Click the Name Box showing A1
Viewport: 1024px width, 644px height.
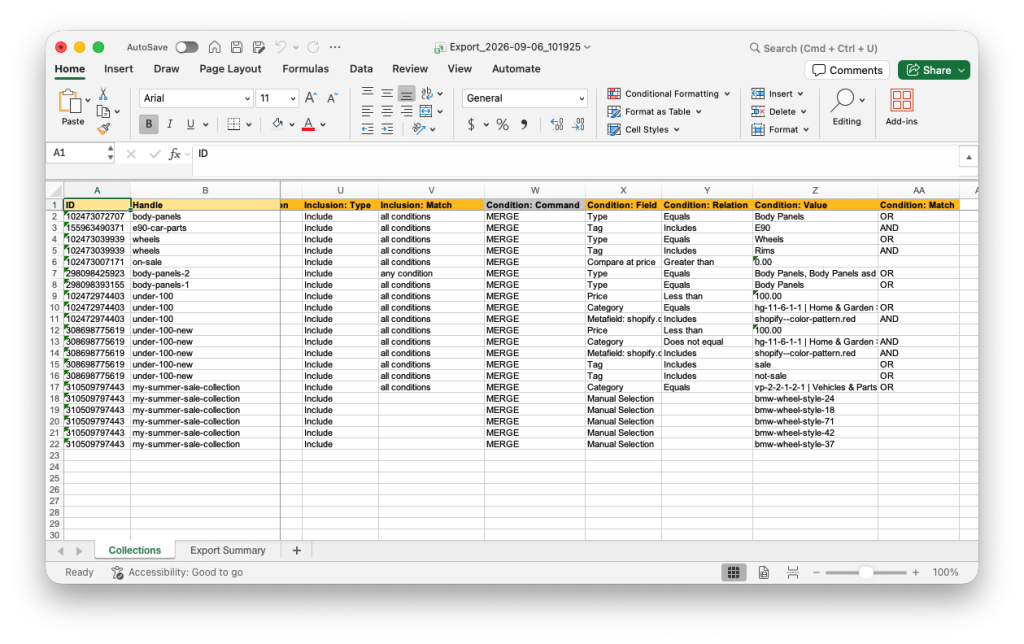[79, 153]
